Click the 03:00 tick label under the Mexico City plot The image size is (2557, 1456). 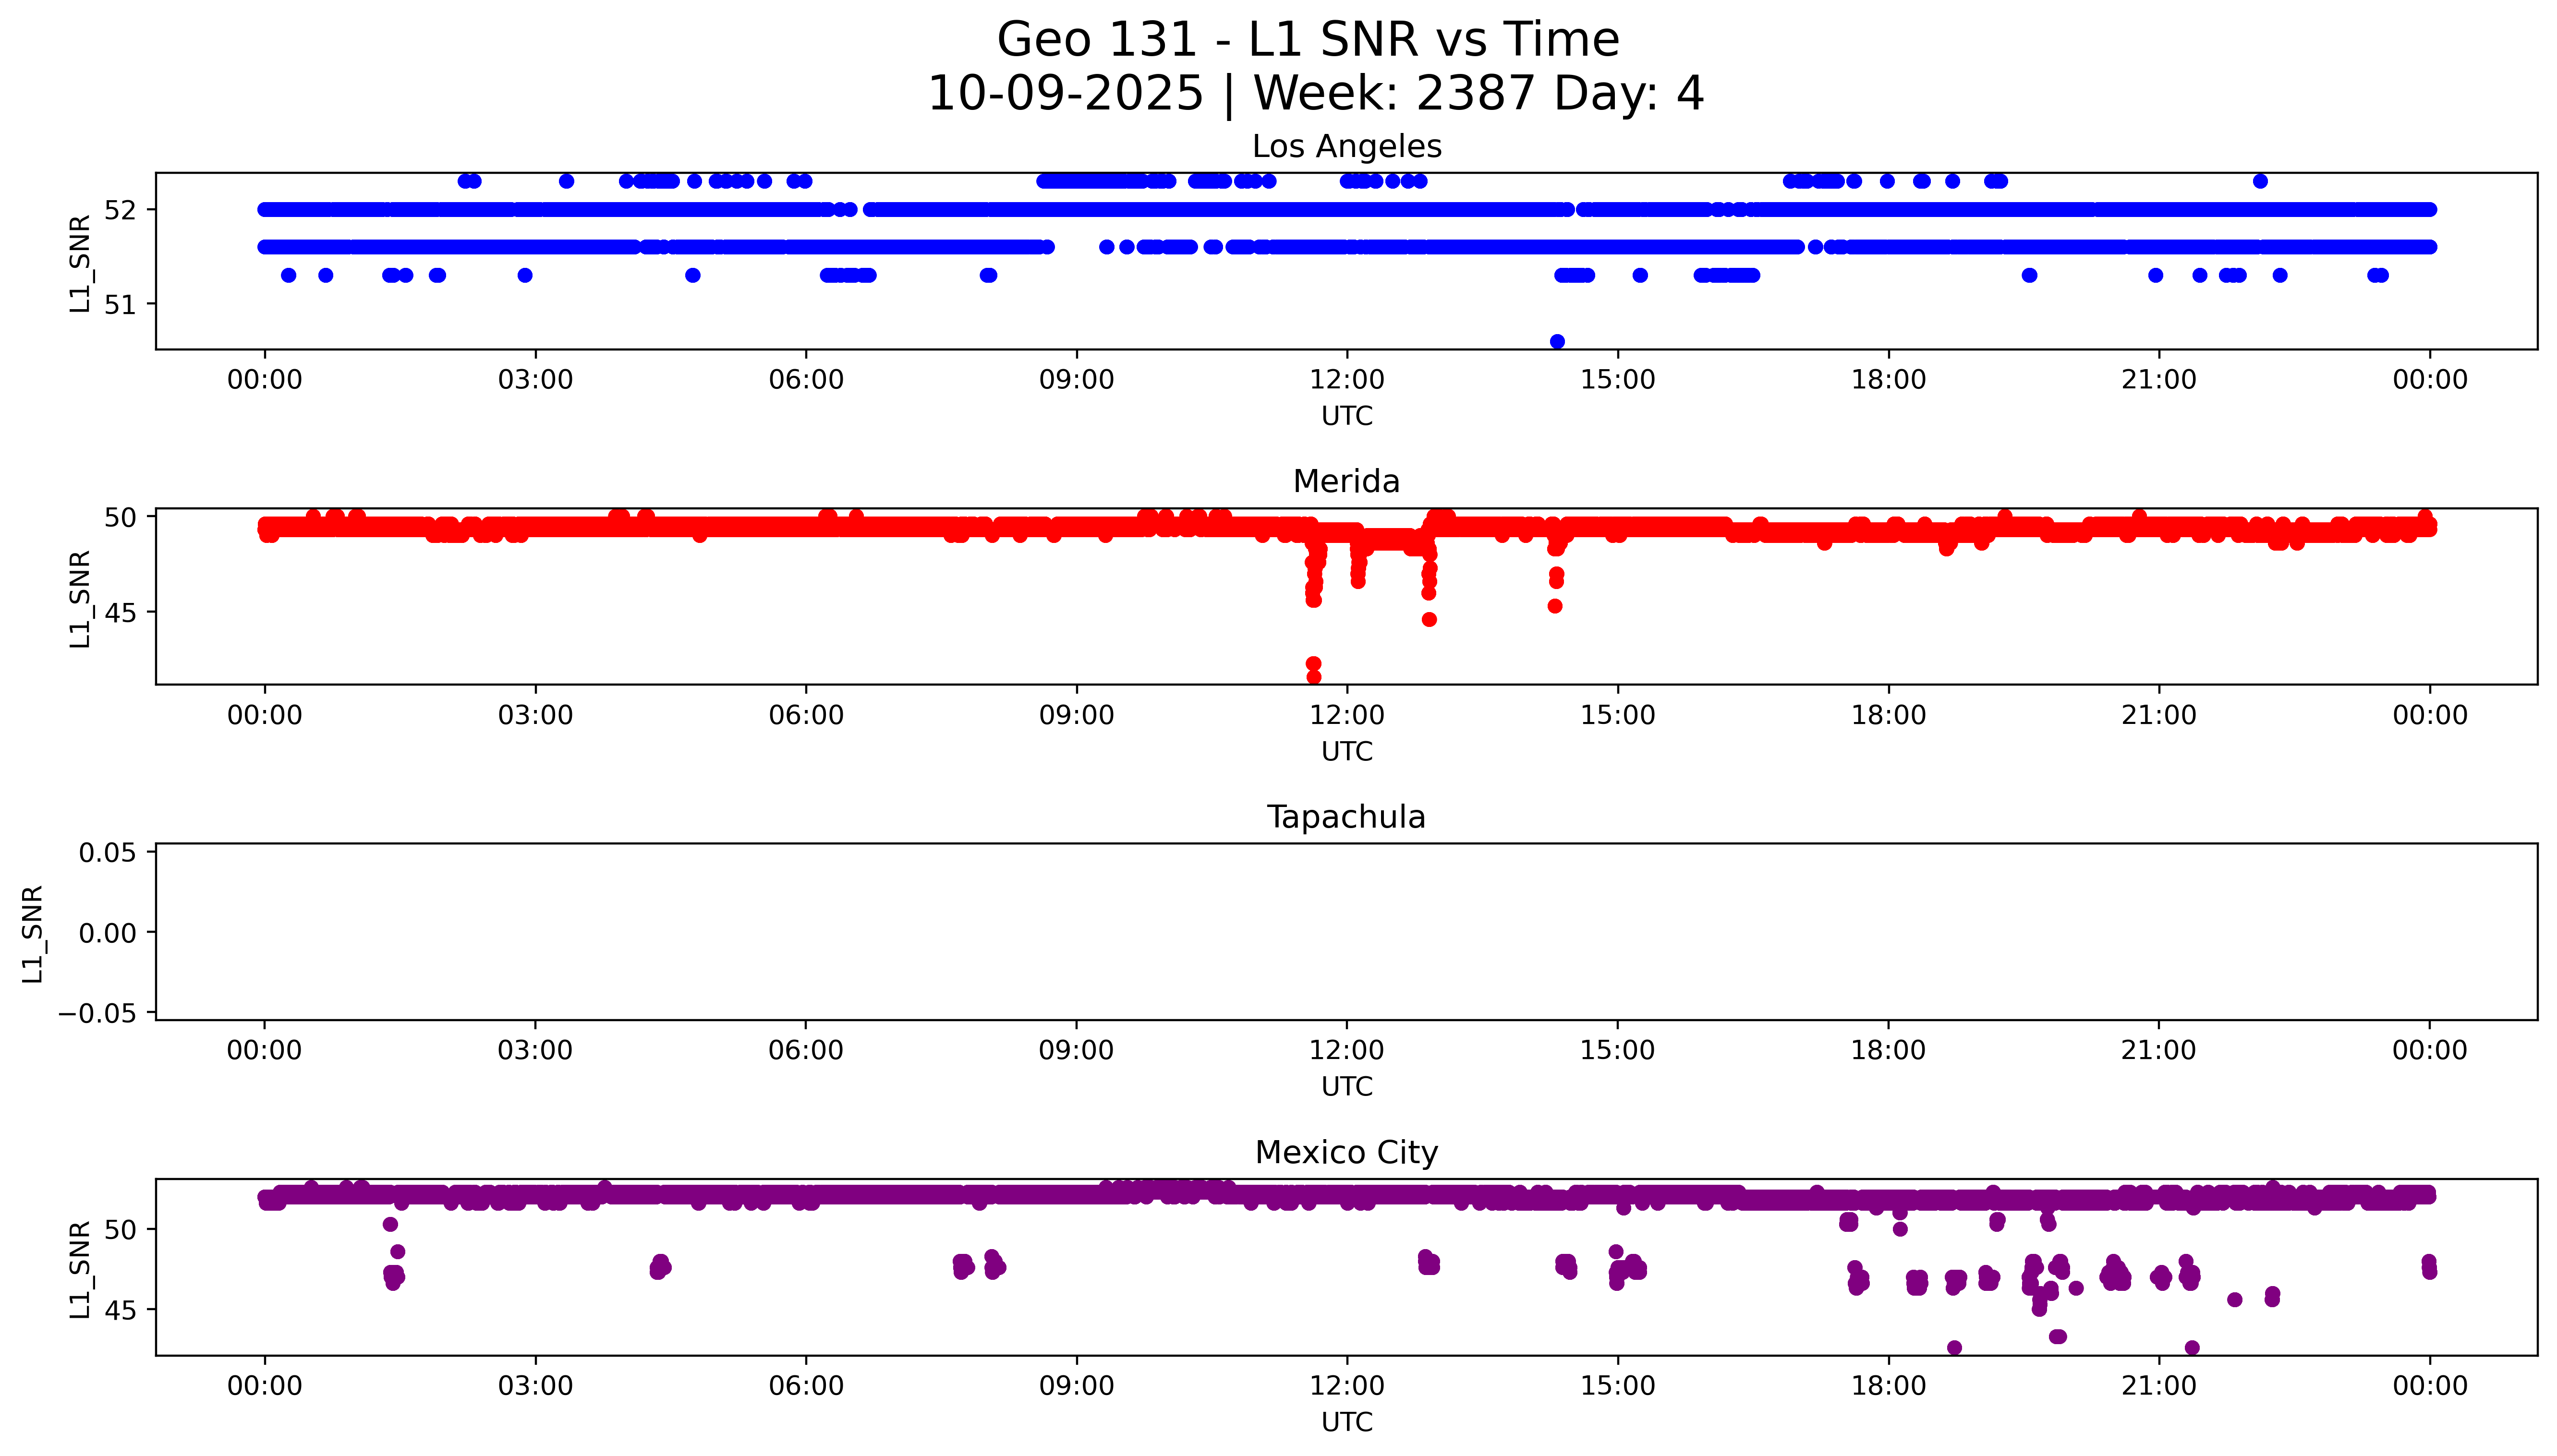click(535, 1386)
